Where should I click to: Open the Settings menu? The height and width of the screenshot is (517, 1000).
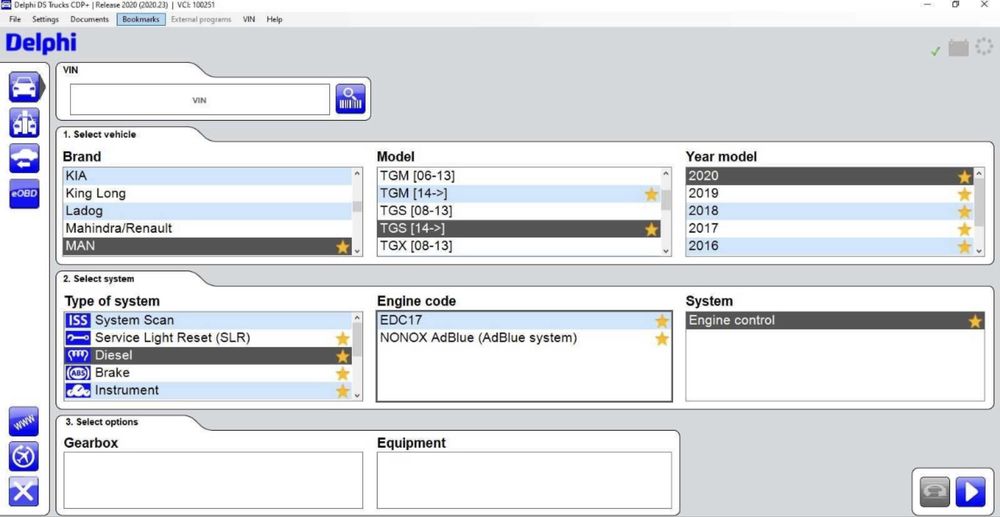45,19
